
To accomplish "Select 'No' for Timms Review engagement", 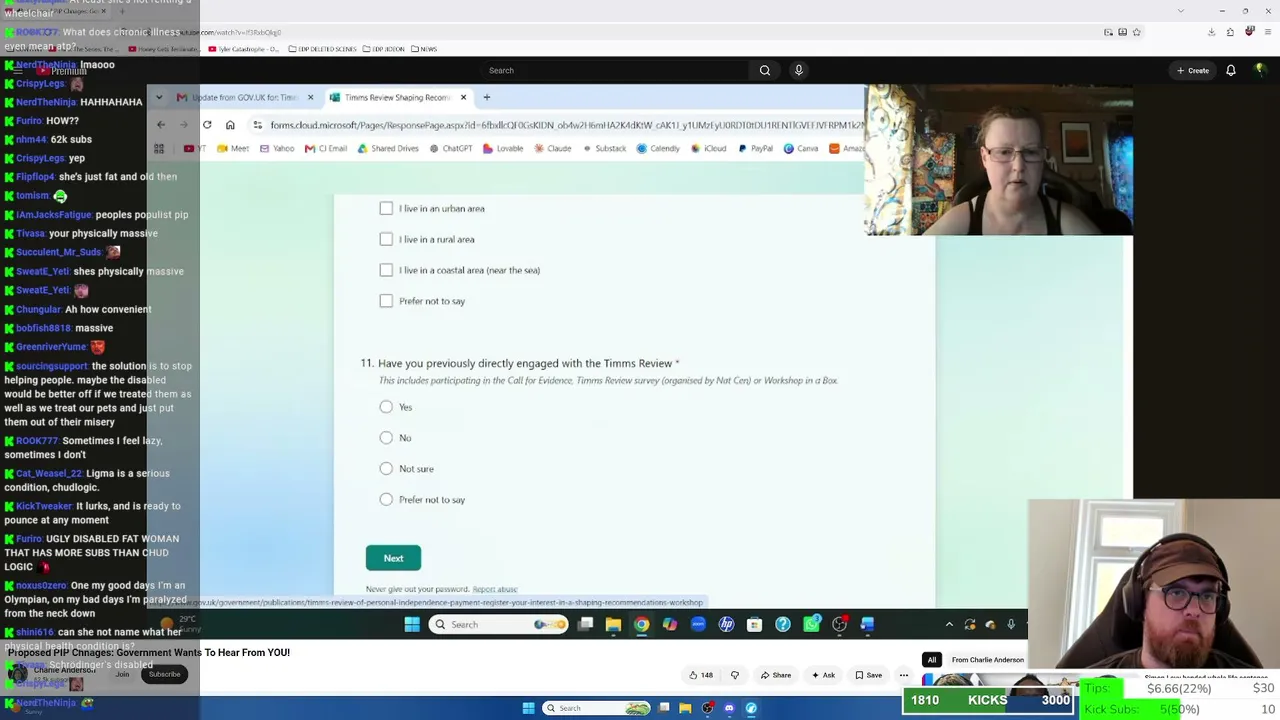I will click(386, 438).
